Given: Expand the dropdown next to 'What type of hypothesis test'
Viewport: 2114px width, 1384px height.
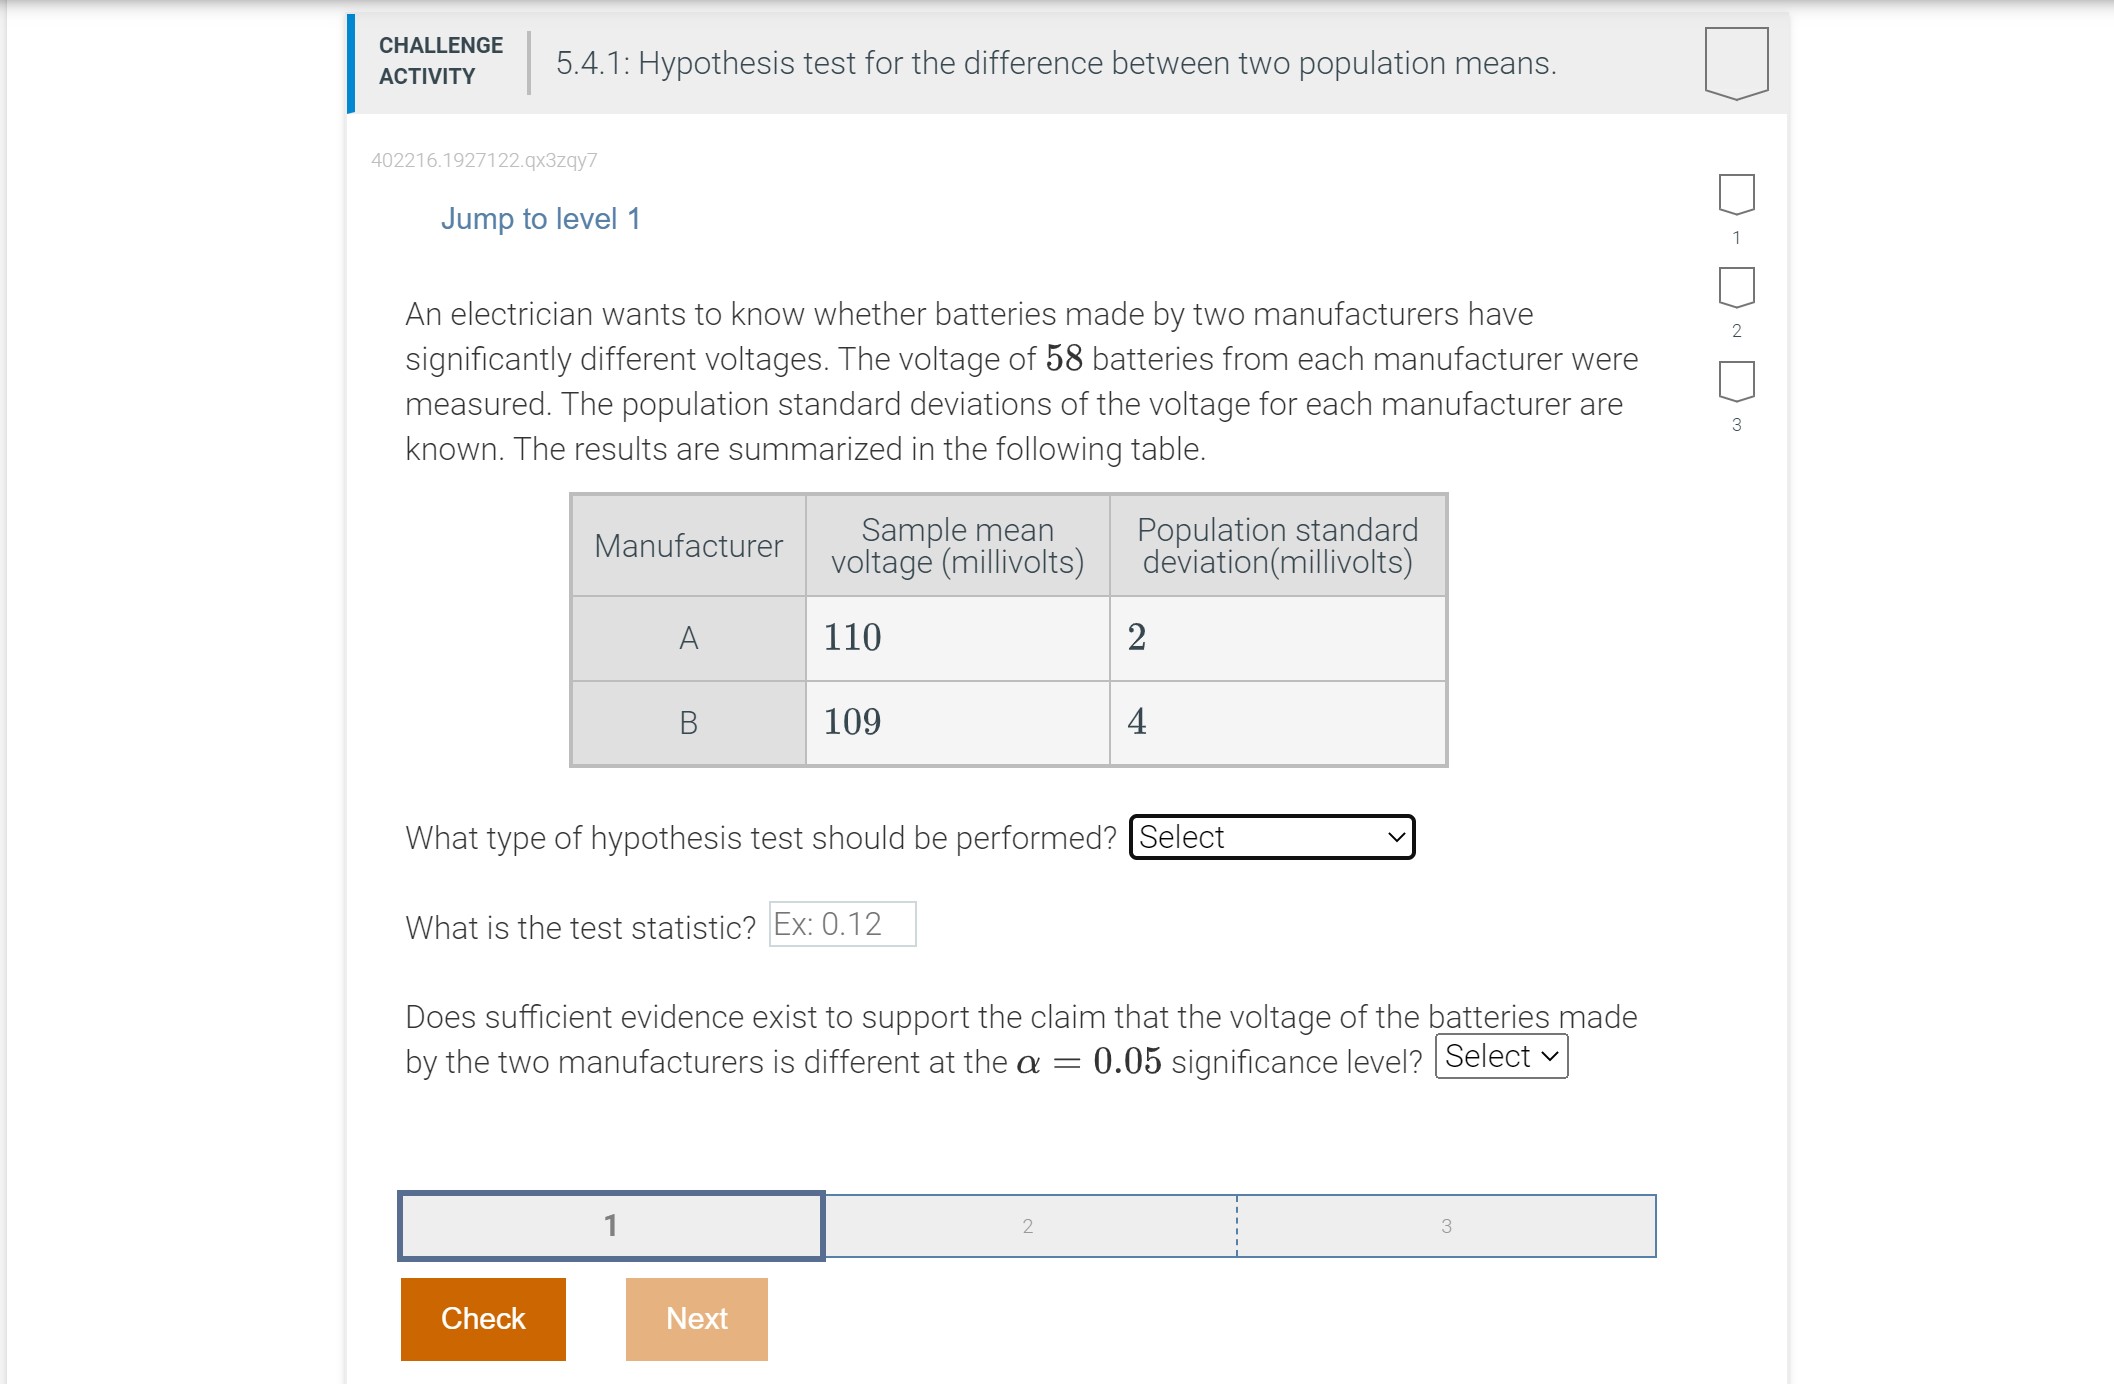Looking at the screenshot, I should (x=1271, y=837).
